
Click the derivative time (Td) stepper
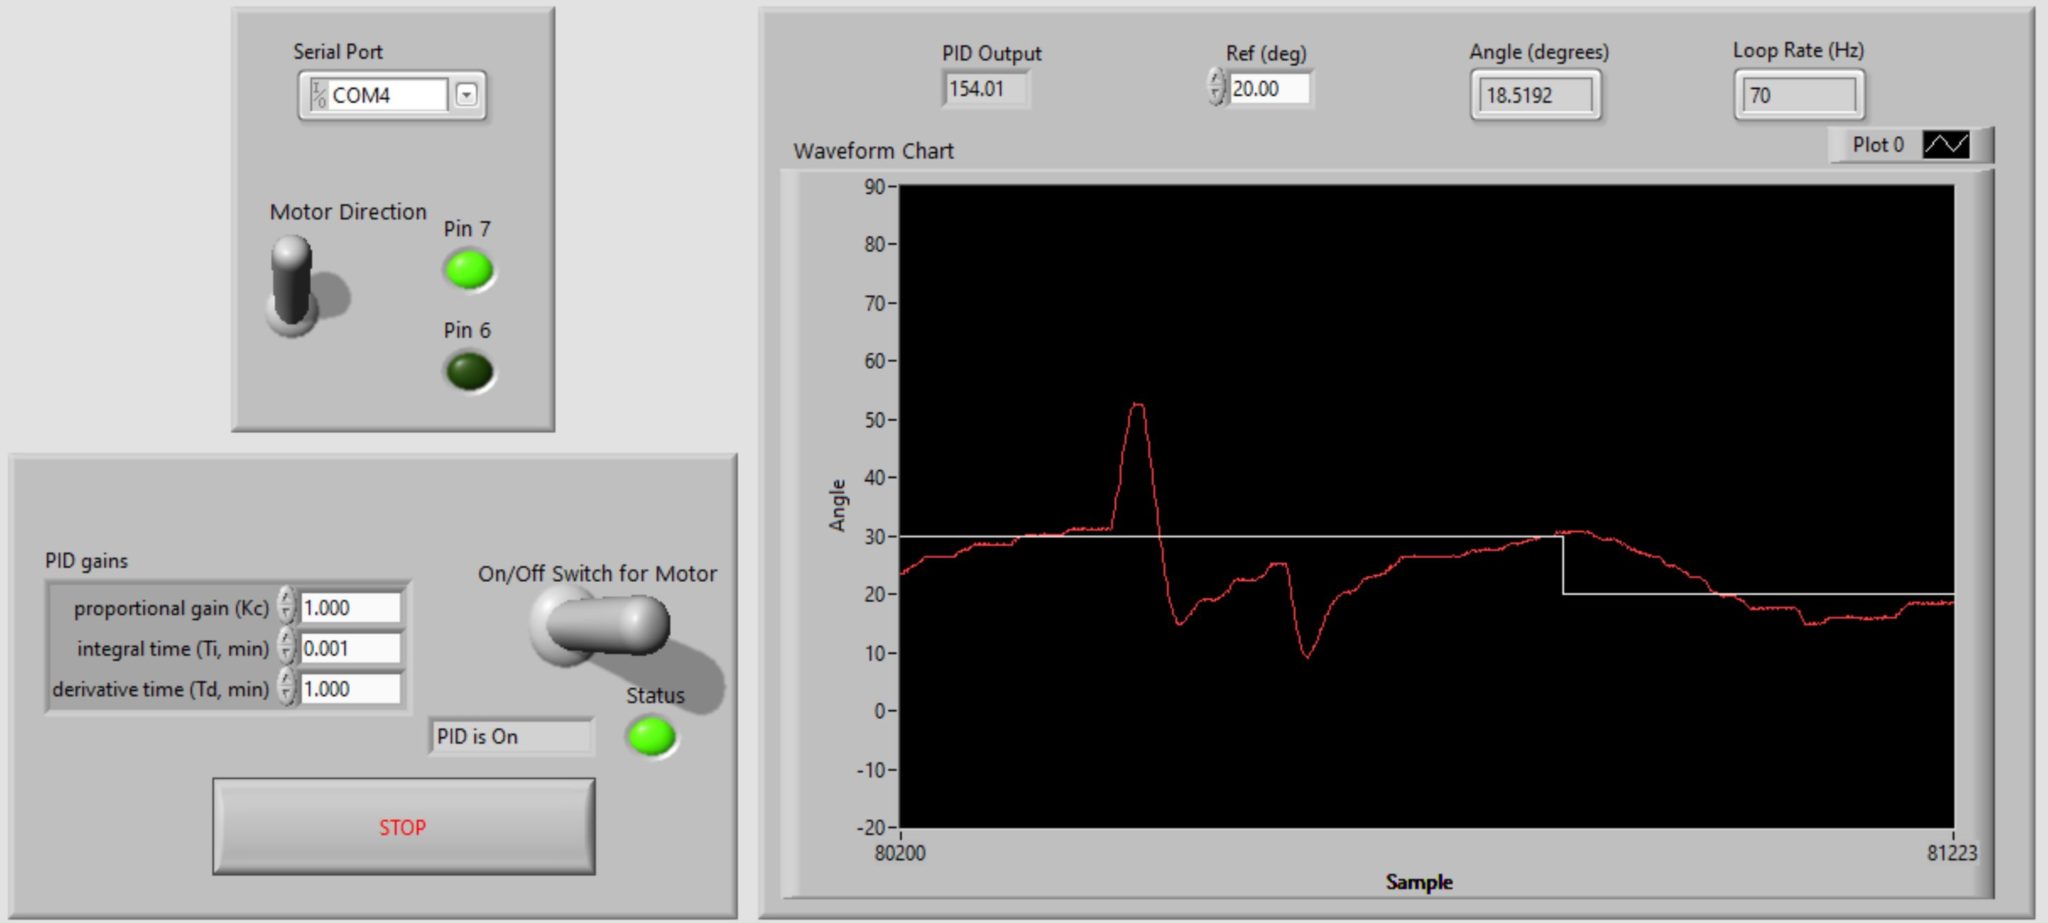287,689
